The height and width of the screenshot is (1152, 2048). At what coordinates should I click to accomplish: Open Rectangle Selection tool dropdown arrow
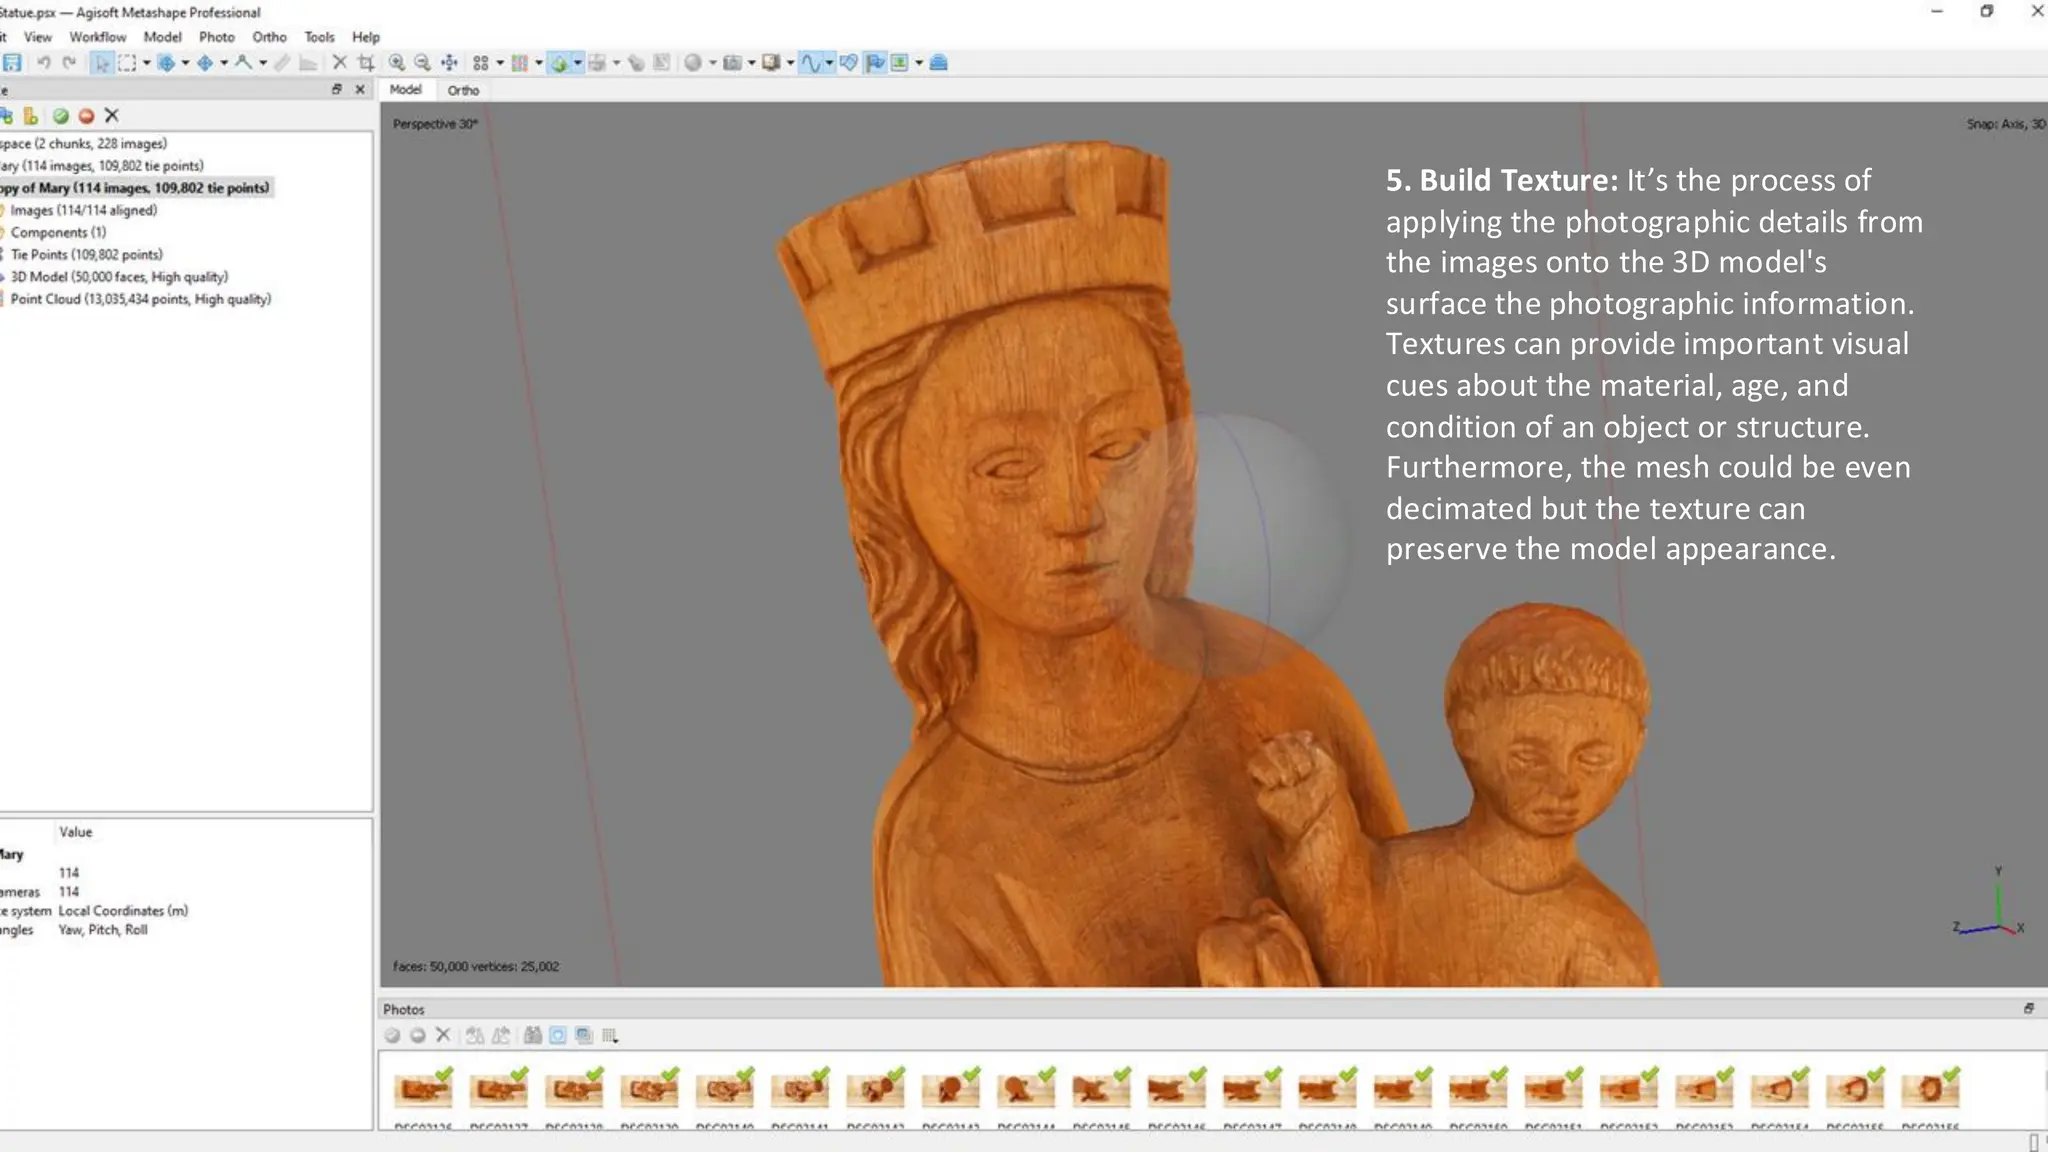point(146,63)
